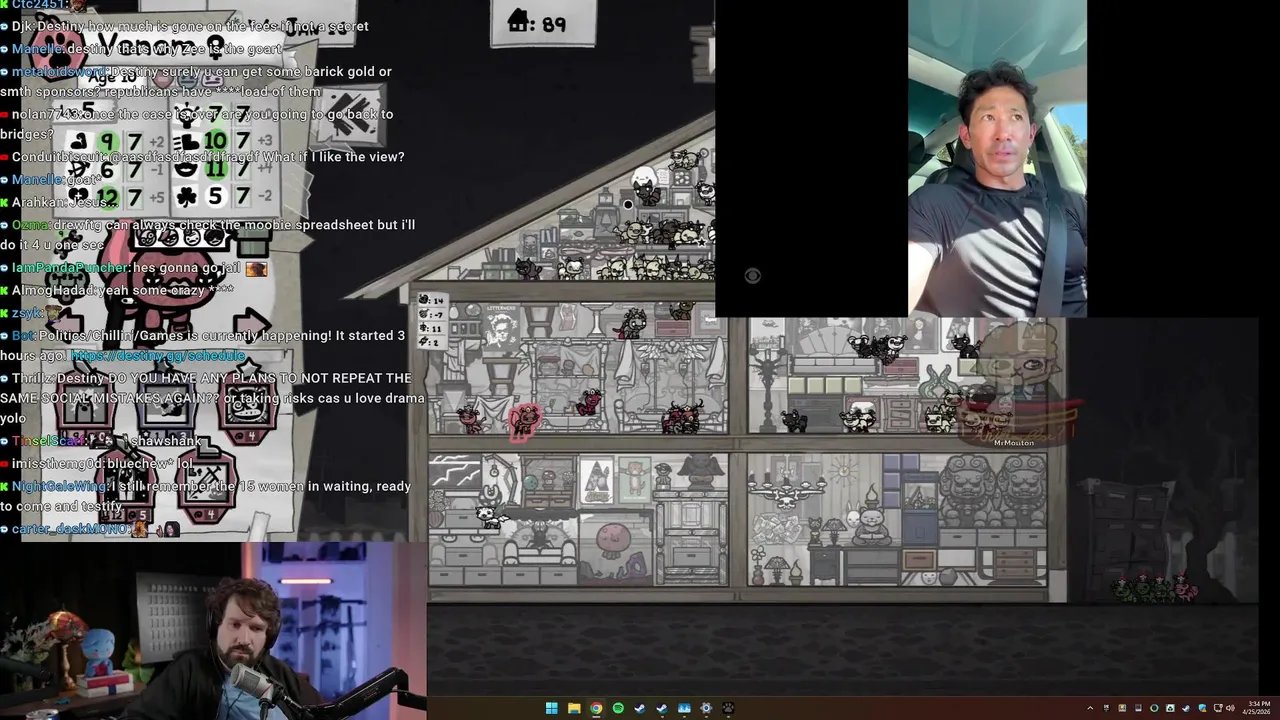Click the small circle icon on the black video panel
Screen dimensions: 1280x720
(x=753, y=276)
